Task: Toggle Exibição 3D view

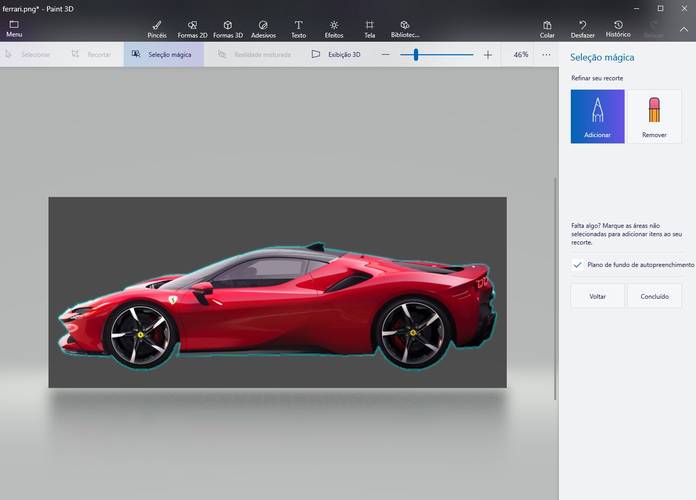Action: (336, 54)
